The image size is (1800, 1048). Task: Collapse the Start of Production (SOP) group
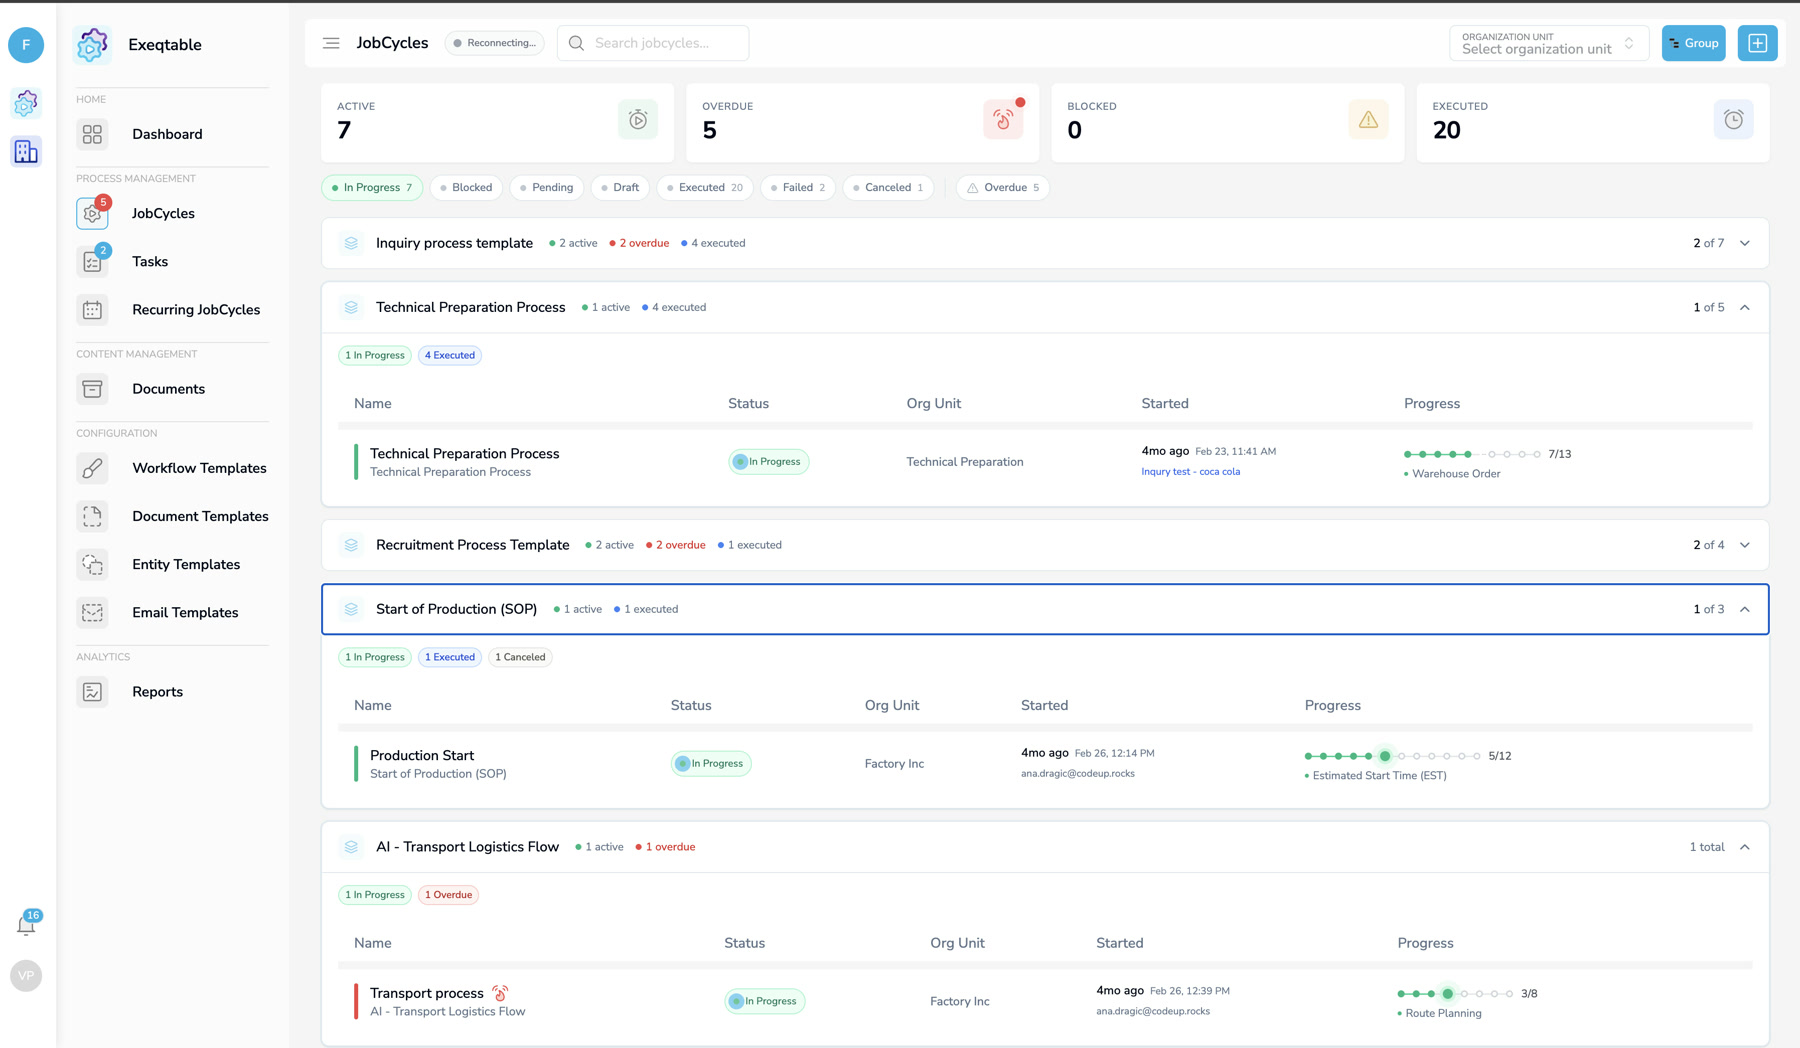1745,609
